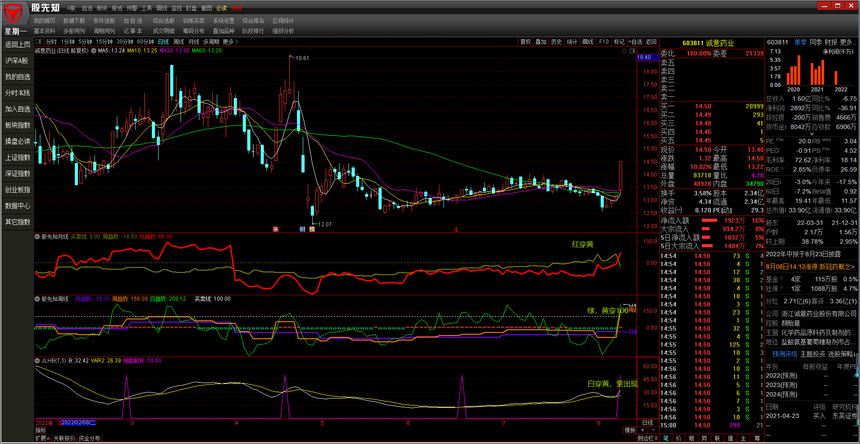Viewport: 860px width, 444px height.
Task: Open the 关联报价 bottom tab
Action: [x=64, y=438]
